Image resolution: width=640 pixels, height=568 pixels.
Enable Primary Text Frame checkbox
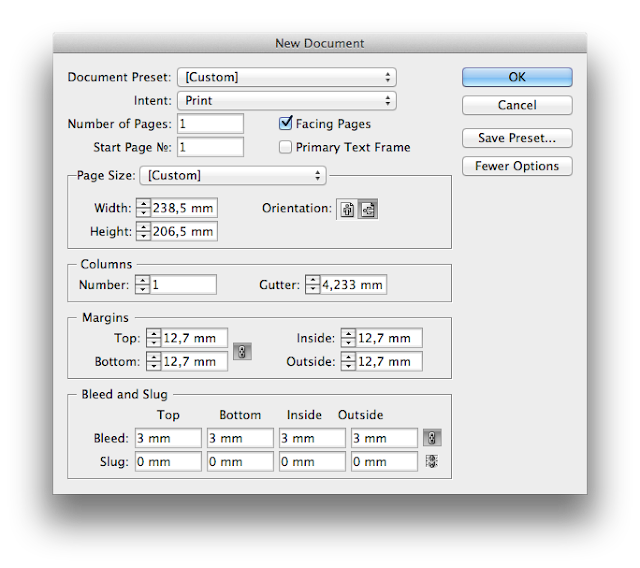point(286,147)
